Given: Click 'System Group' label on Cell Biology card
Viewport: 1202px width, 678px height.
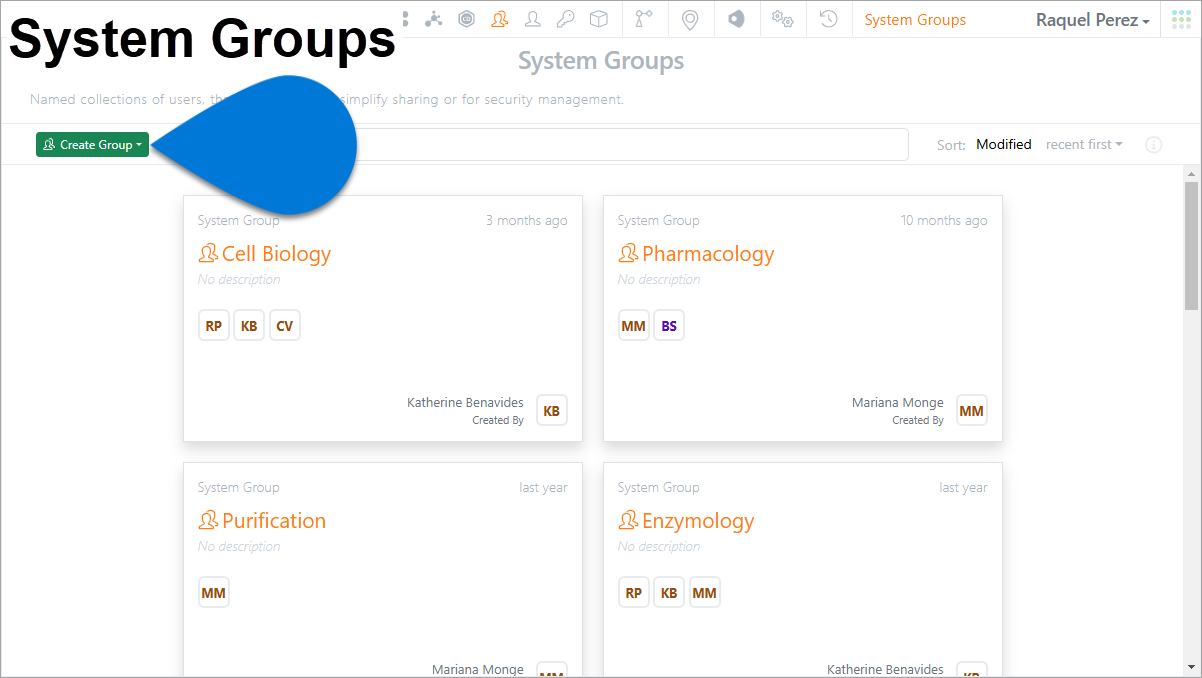Looking at the screenshot, I should point(238,221).
